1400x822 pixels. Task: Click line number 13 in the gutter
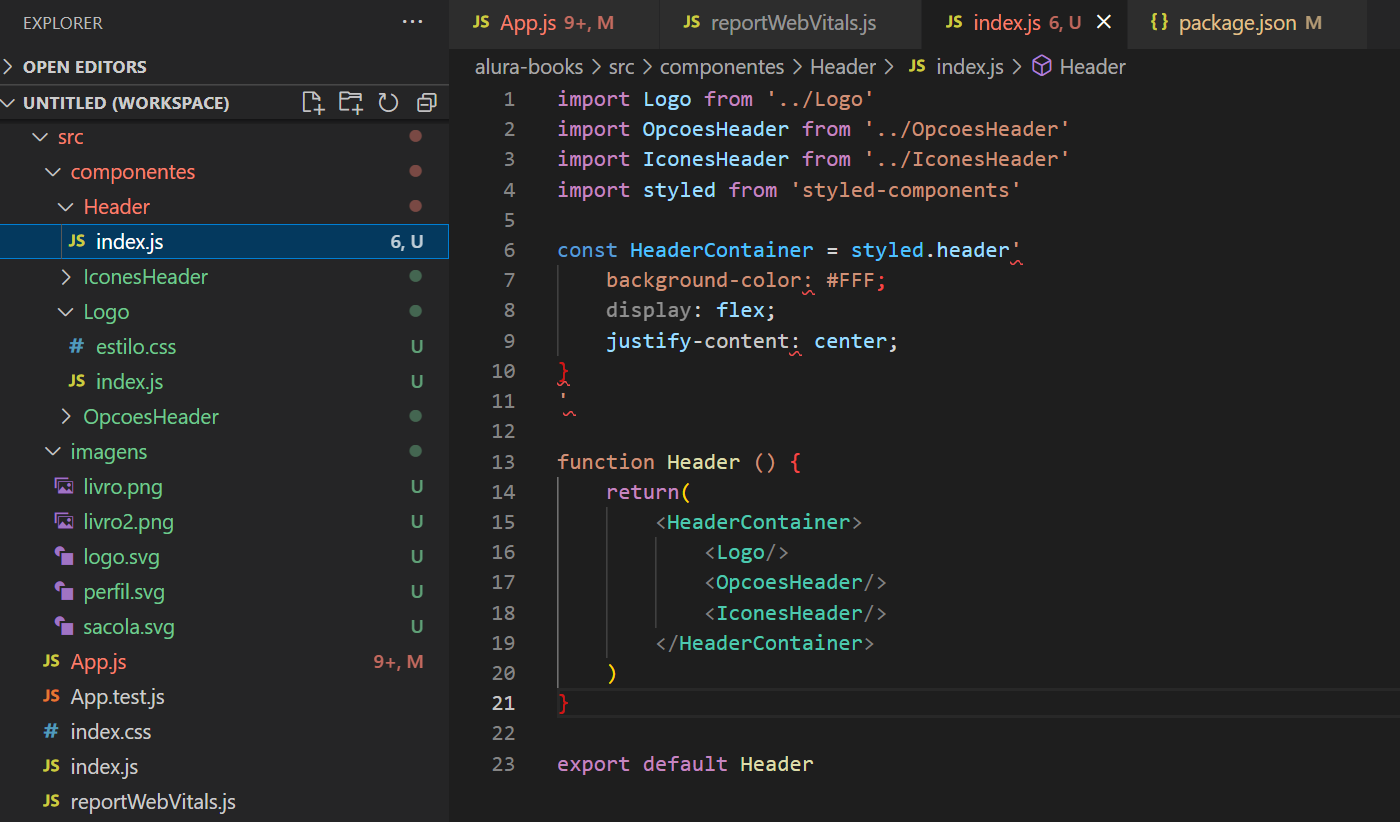click(504, 462)
